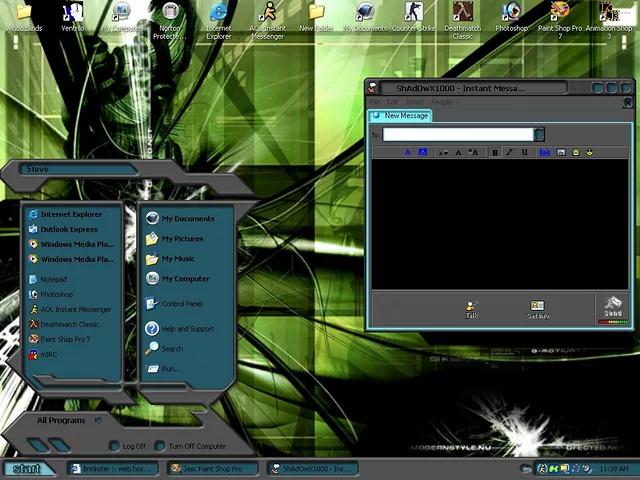Open the To field dropdown arrow
The height and width of the screenshot is (480, 640).
click(539, 134)
